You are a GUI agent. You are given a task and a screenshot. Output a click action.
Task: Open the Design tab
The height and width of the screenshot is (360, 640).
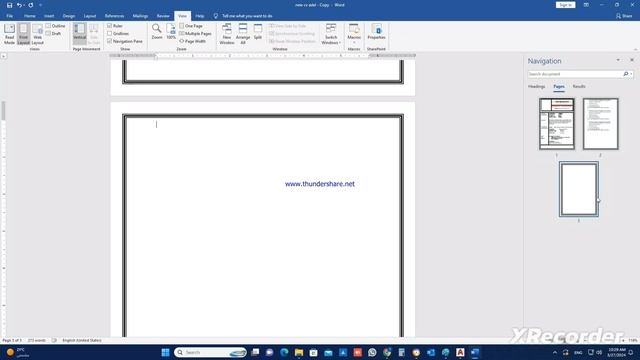coord(69,16)
